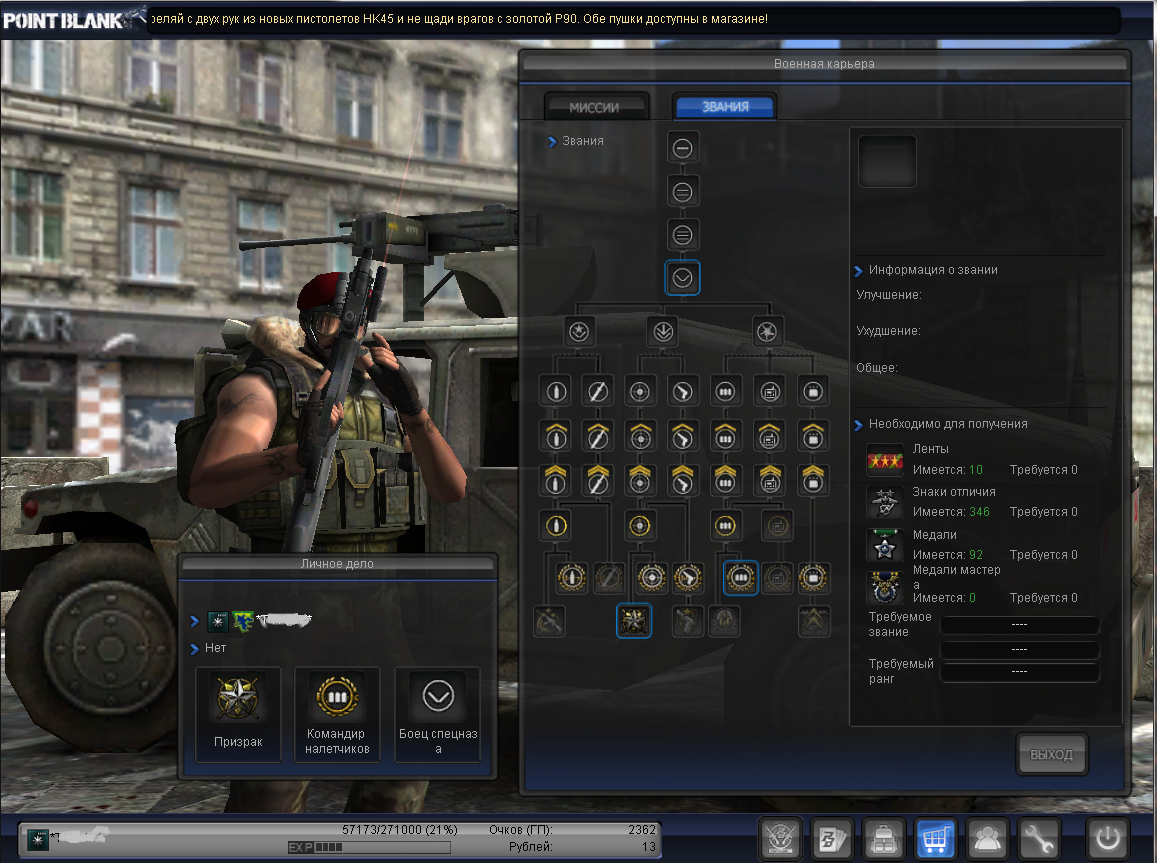1157x863 pixels.
Task: Select the laurel-wreath crosshair rank icon
Action: pyautogui.click(x=652, y=578)
